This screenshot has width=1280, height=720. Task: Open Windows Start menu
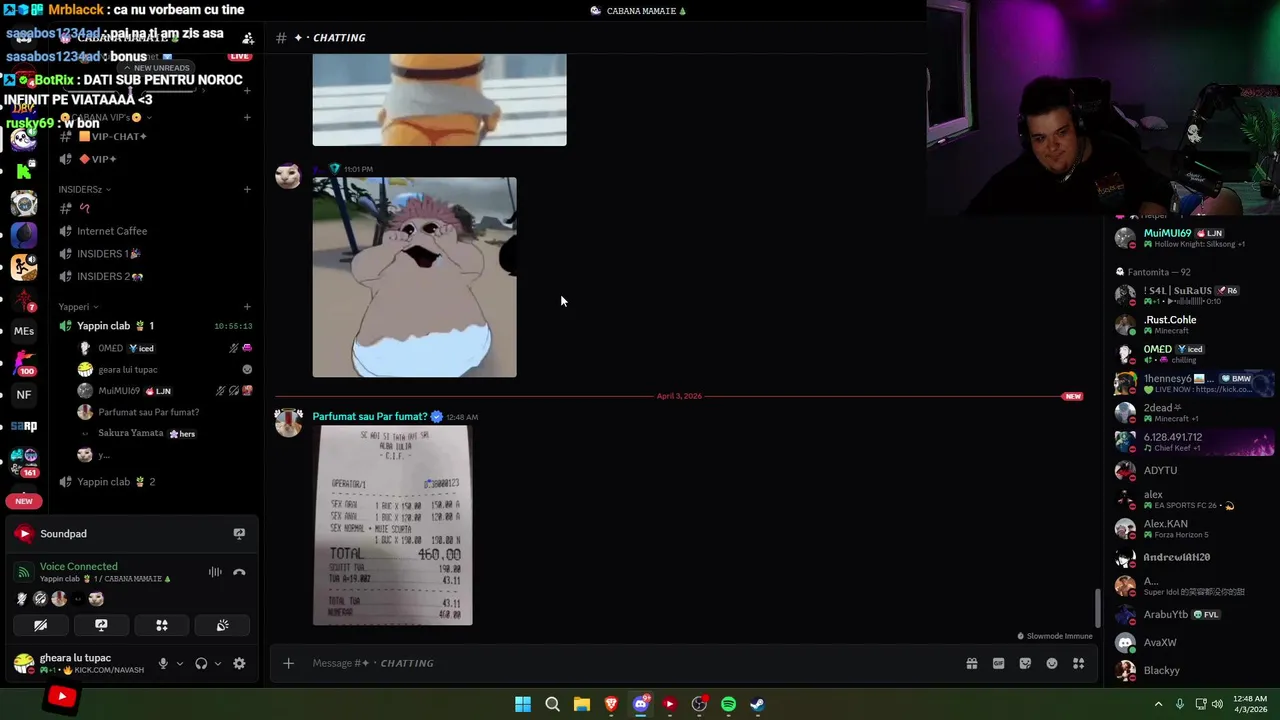(523, 704)
